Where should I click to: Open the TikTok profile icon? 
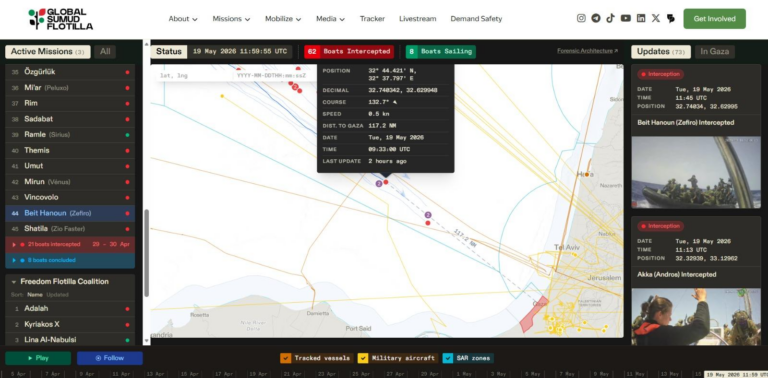click(x=610, y=18)
